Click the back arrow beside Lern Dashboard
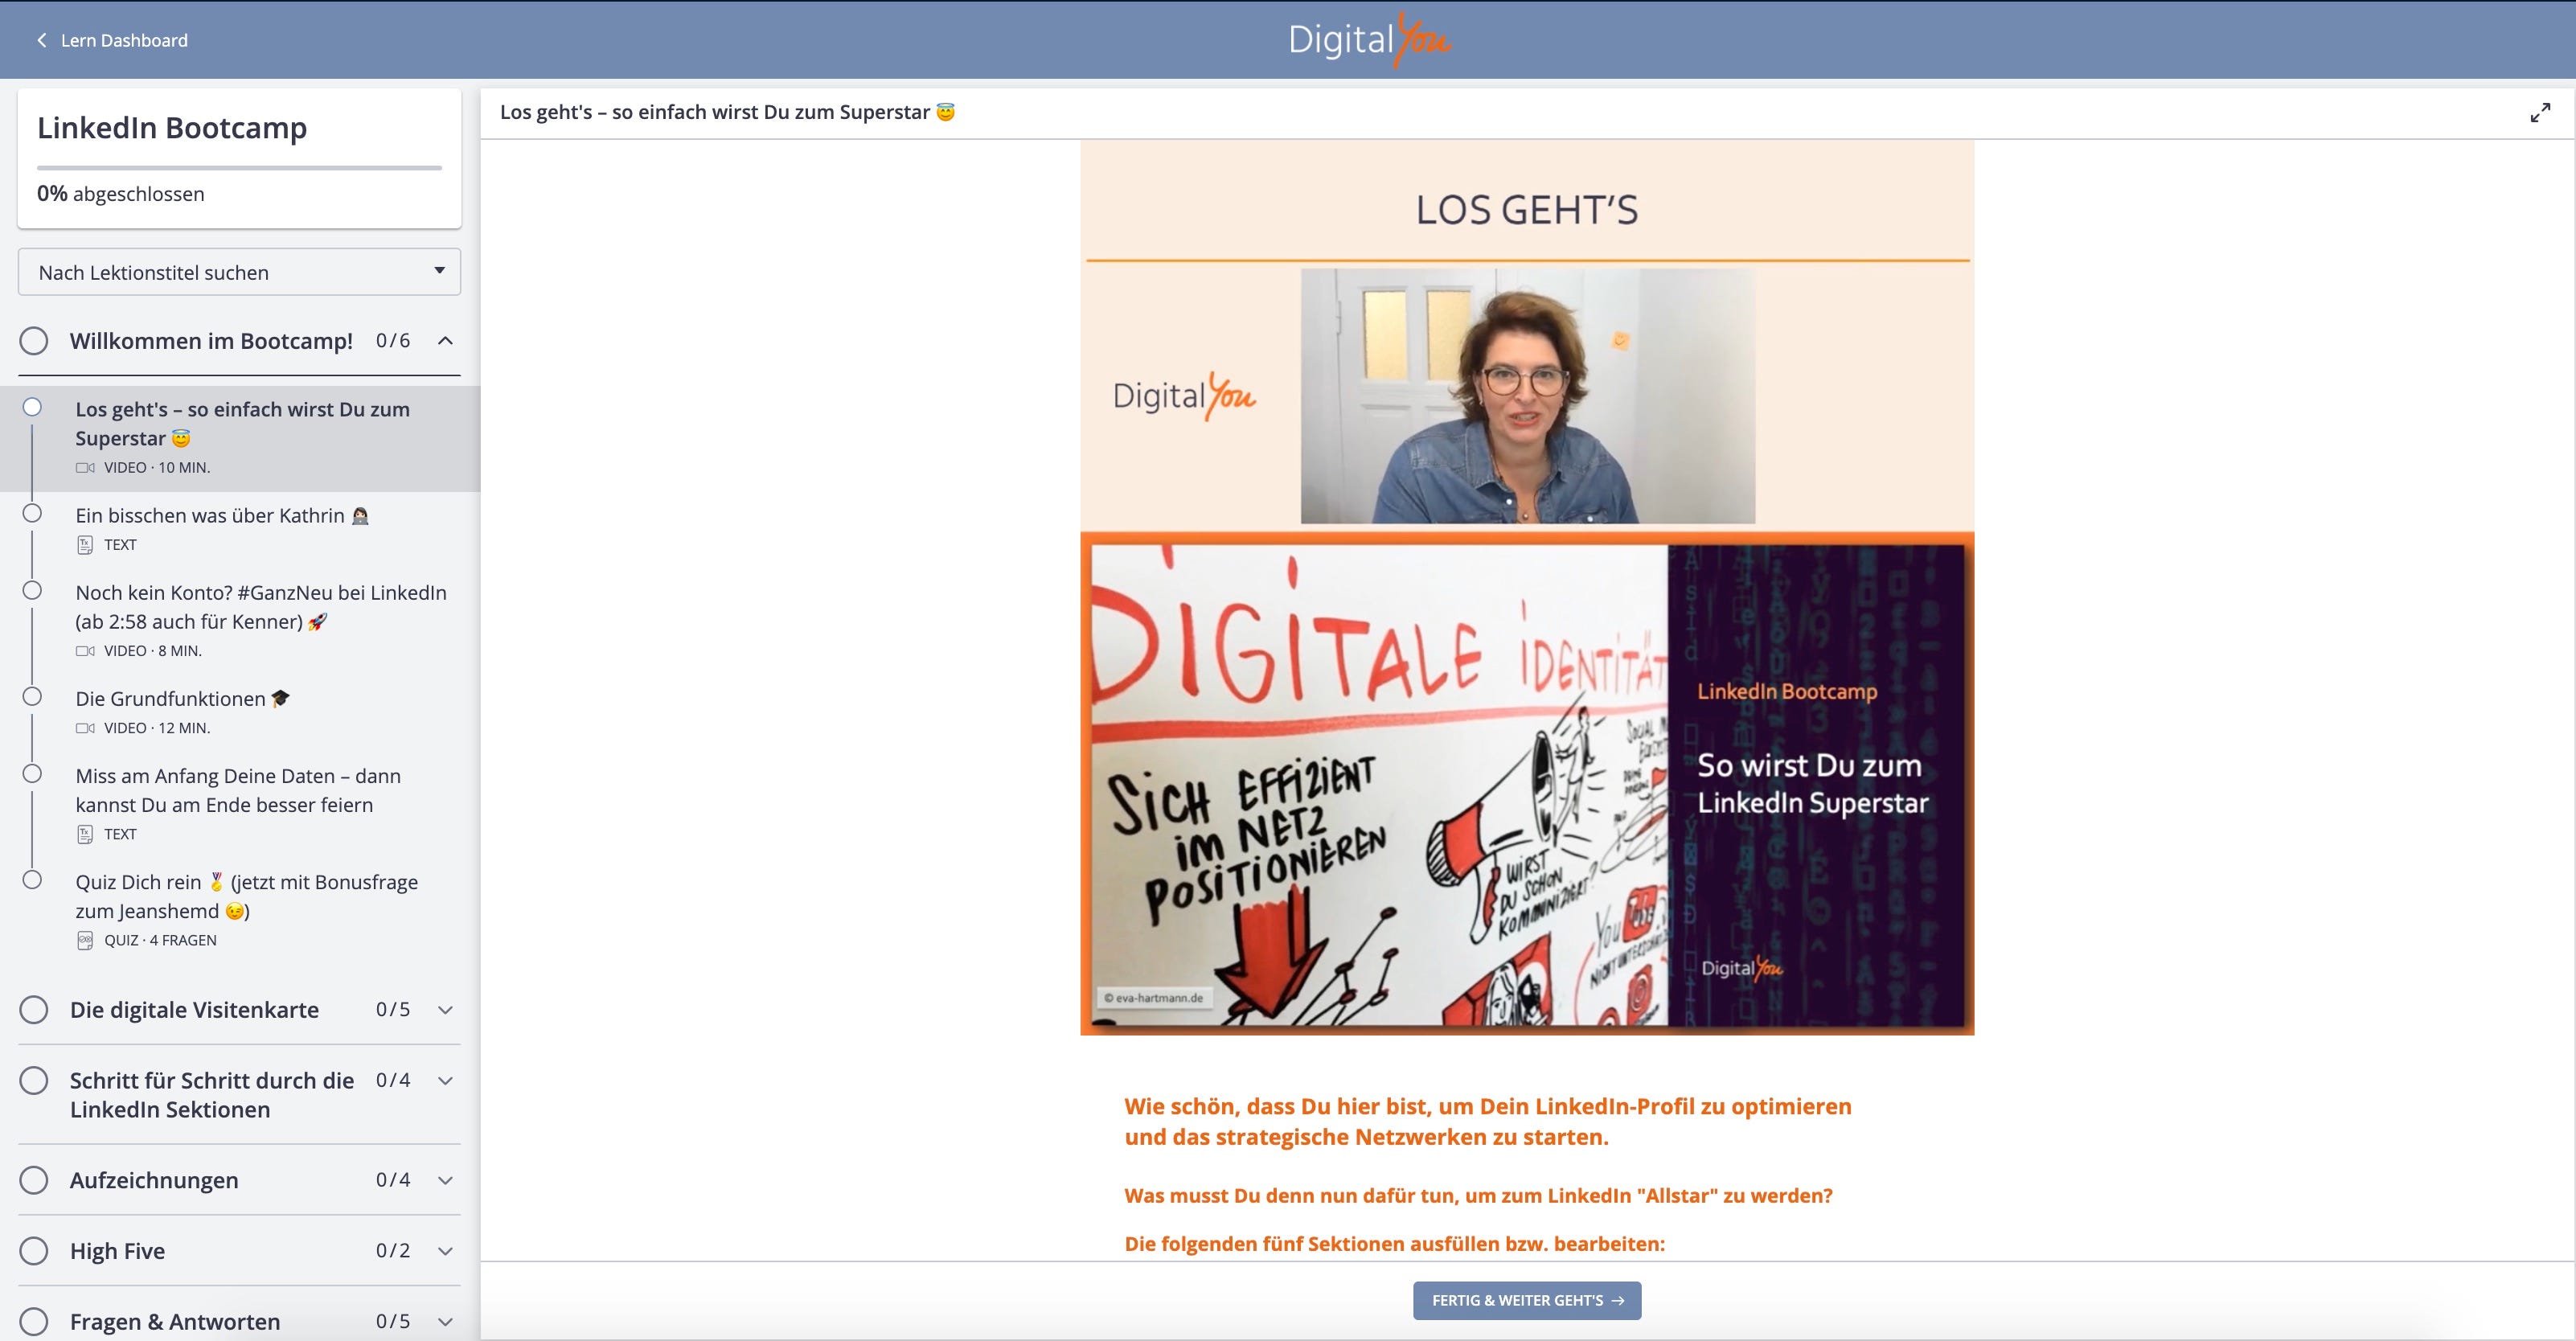This screenshot has height=1341, width=2576. coord(42,40)
